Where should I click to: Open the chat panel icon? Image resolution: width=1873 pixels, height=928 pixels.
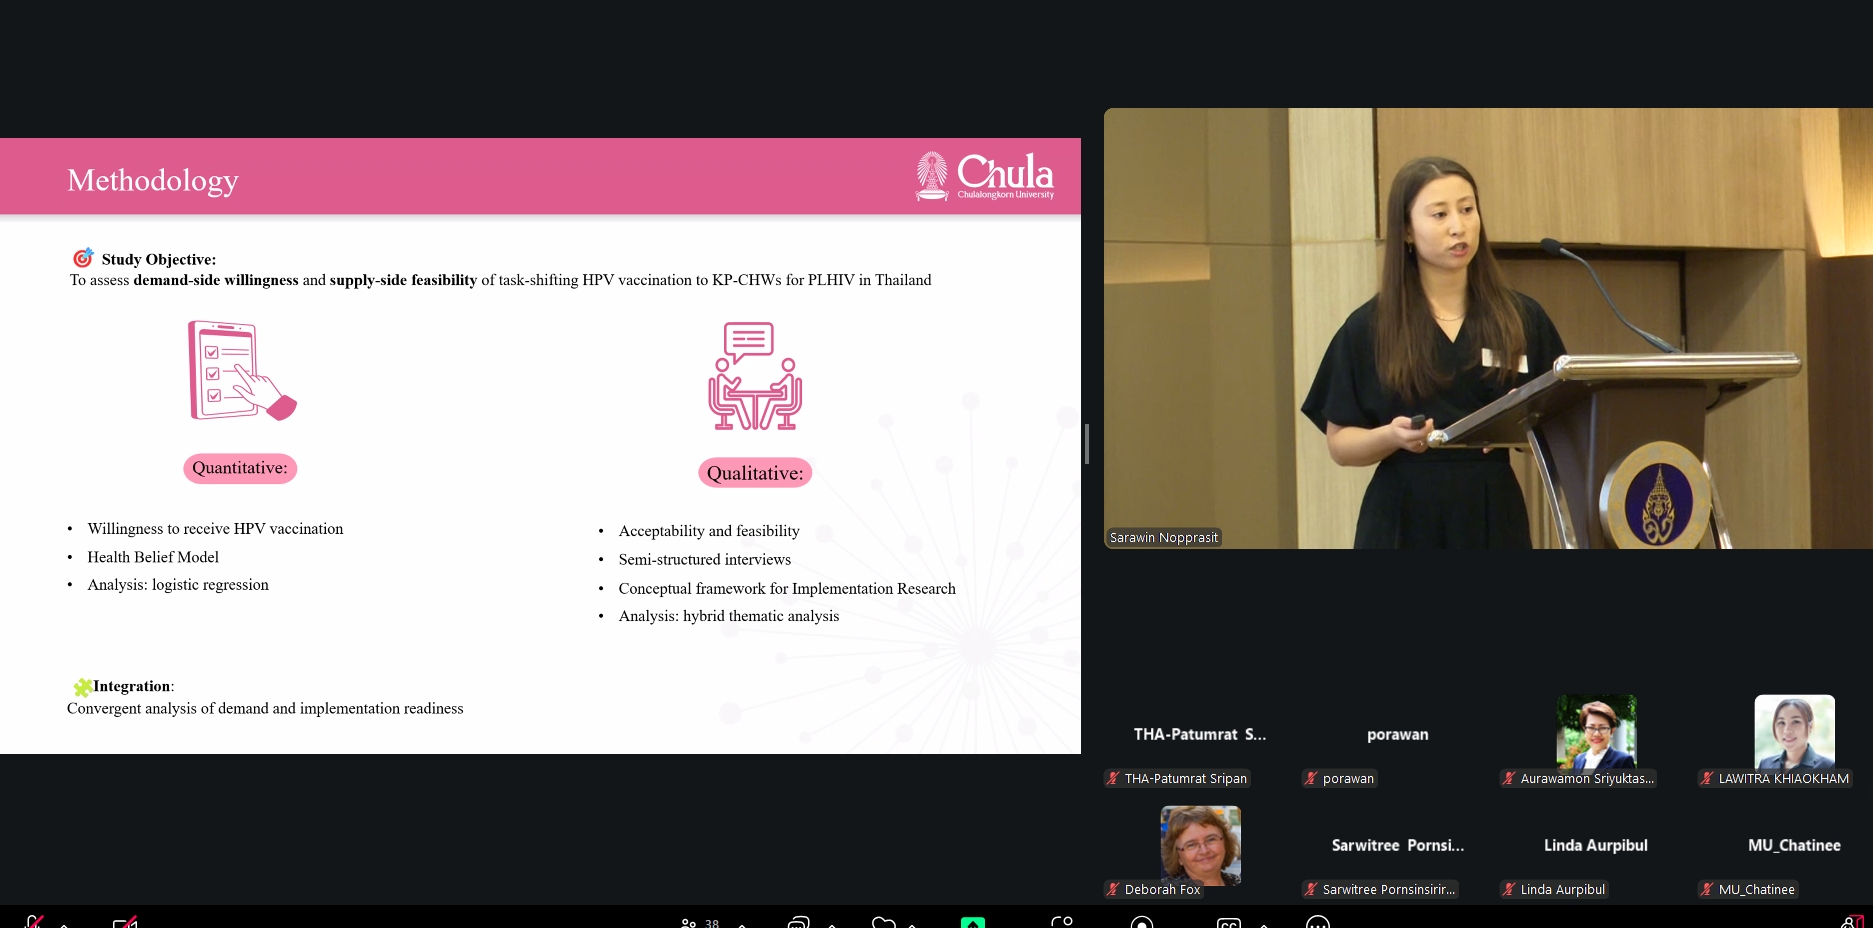798,922
